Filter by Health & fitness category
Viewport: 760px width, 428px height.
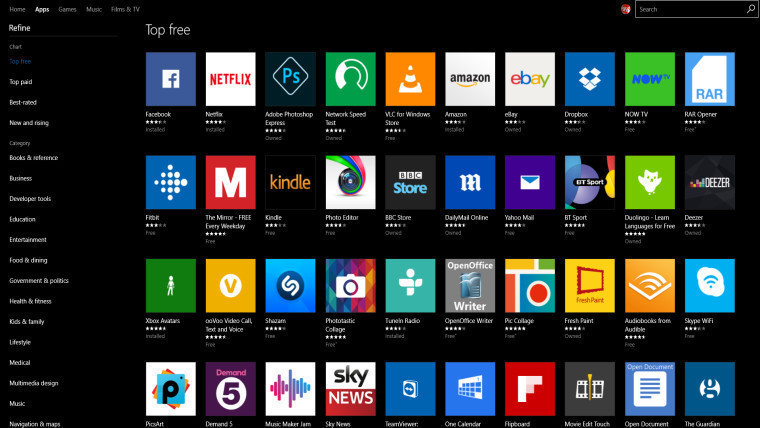[30, 301]
